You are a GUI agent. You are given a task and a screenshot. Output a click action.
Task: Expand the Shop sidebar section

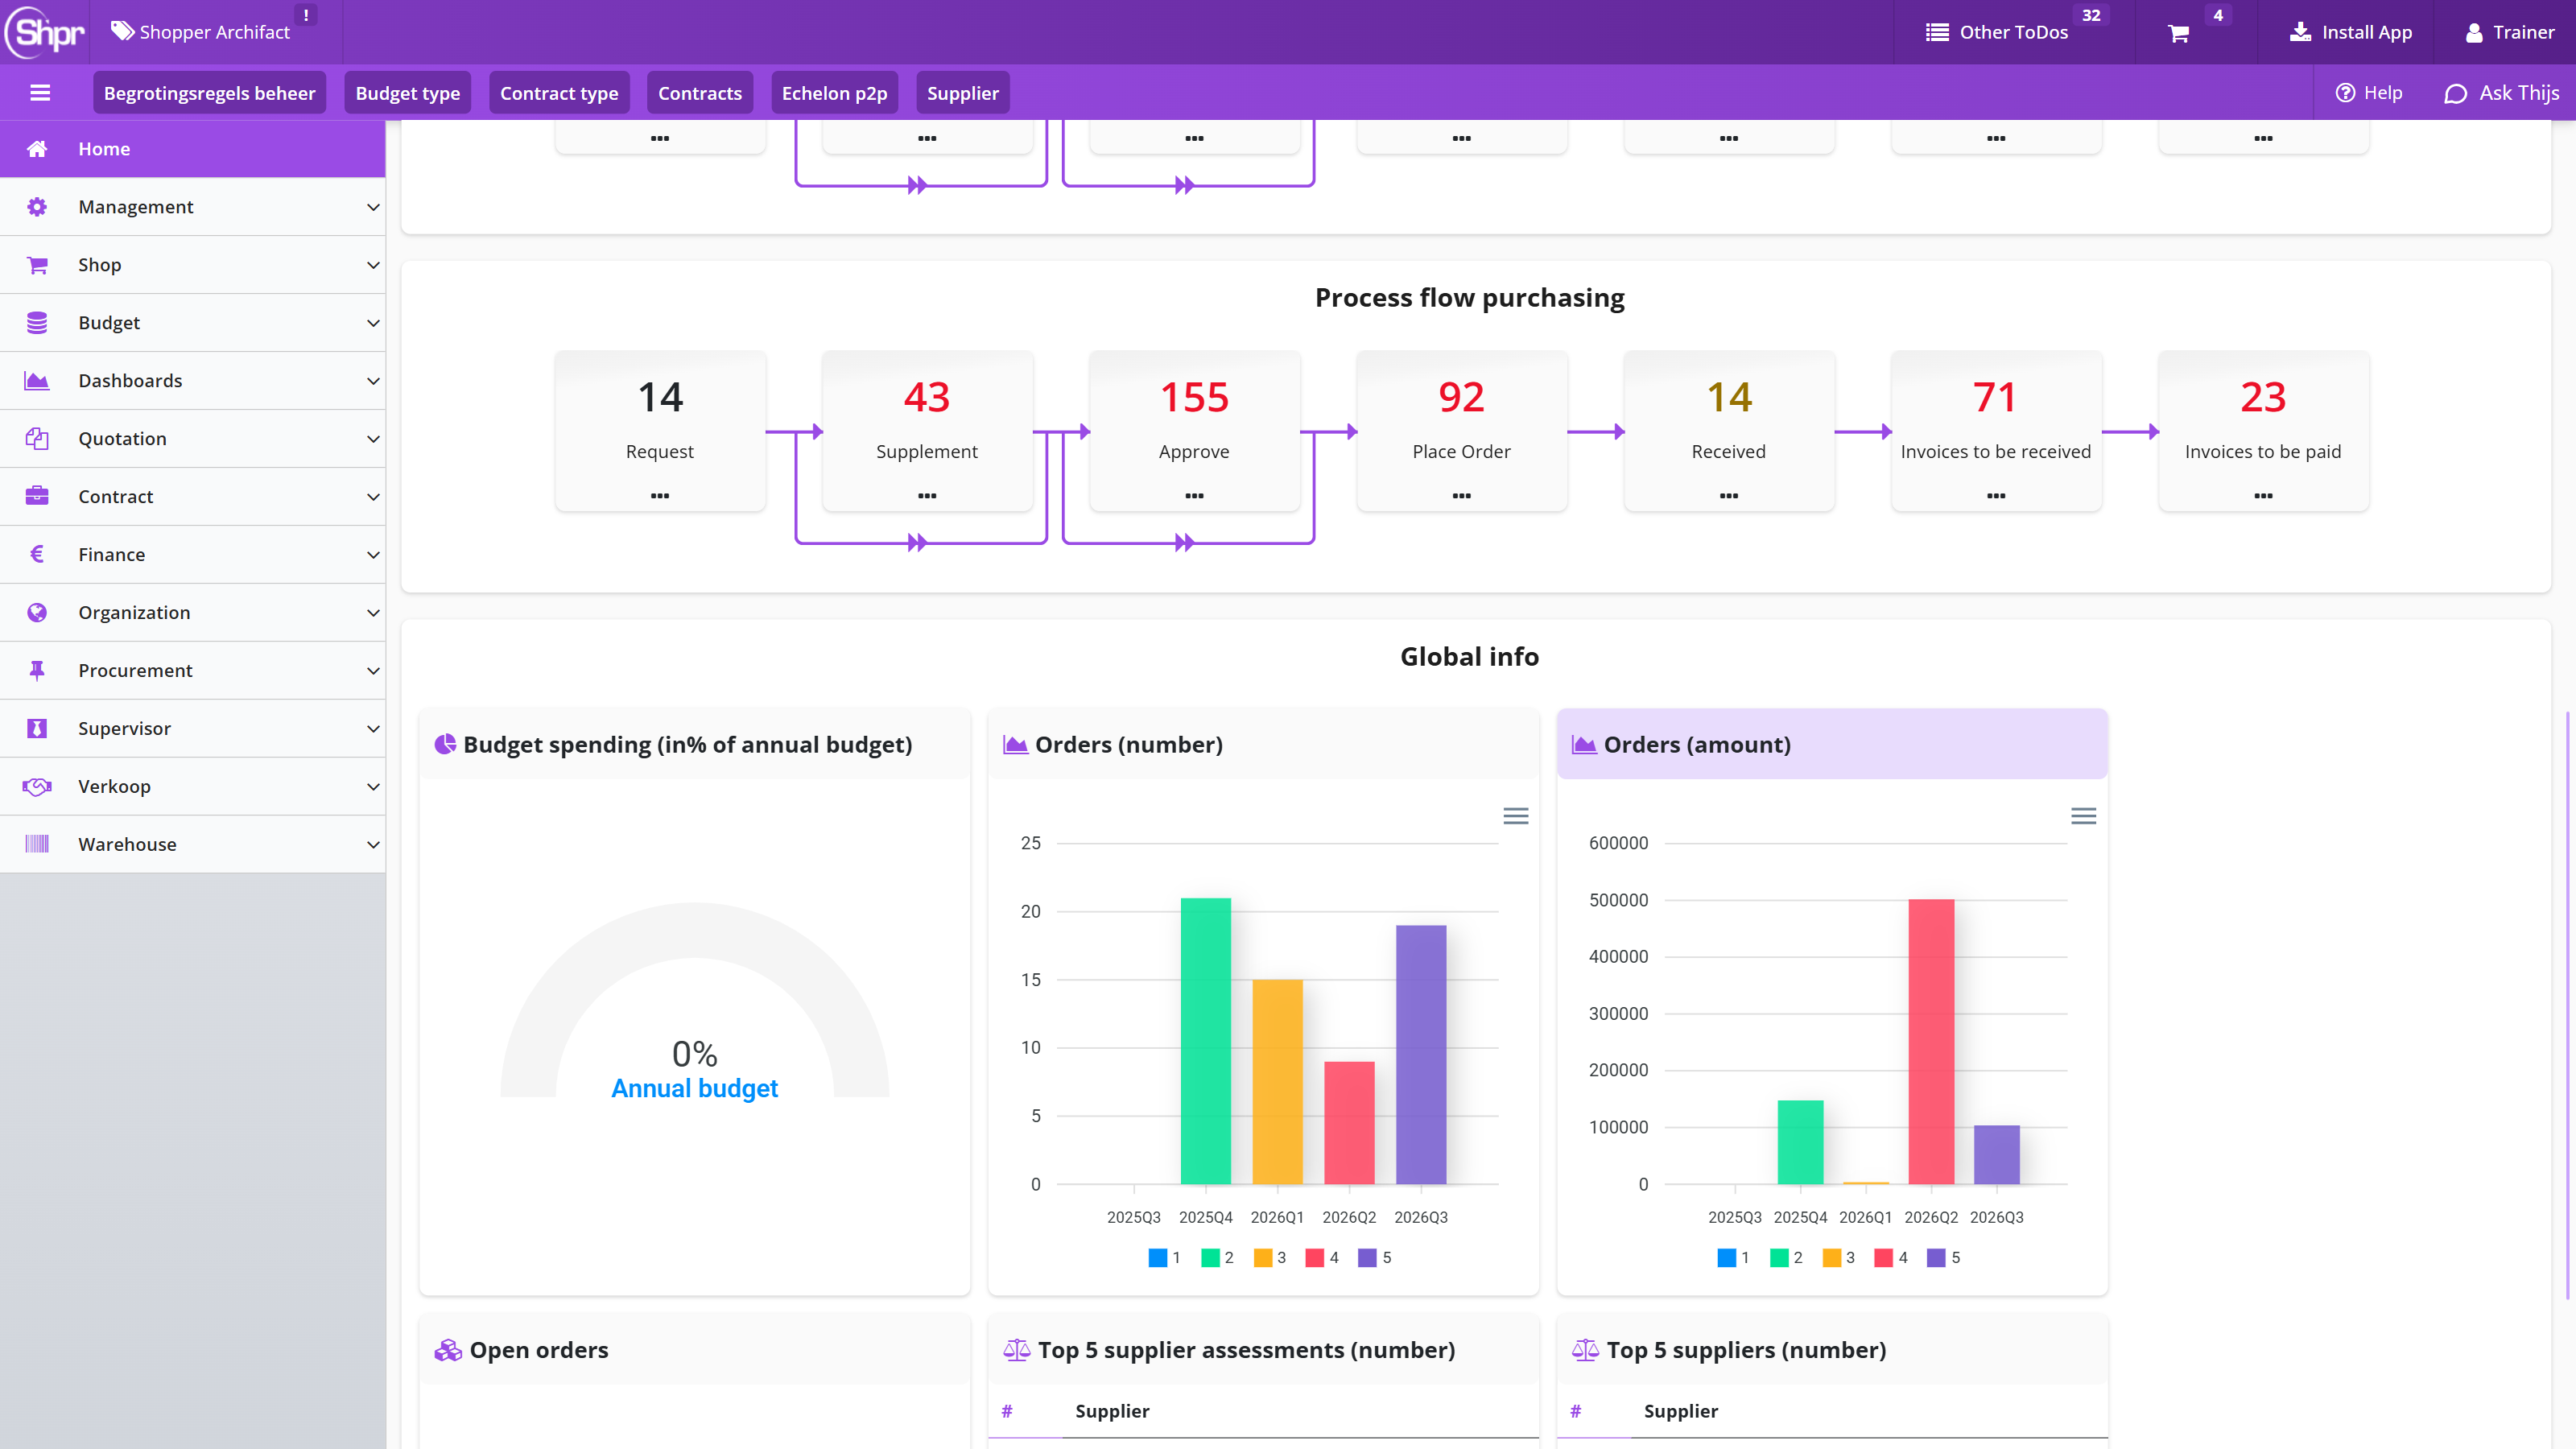click(x=193, y=265)
